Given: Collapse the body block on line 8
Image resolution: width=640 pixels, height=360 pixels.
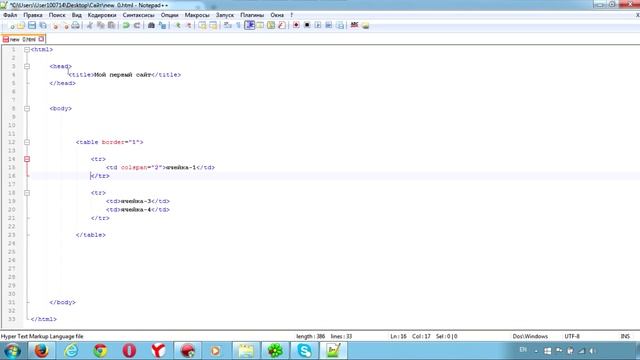Looking at the screenshot, I should click(27, 109).
